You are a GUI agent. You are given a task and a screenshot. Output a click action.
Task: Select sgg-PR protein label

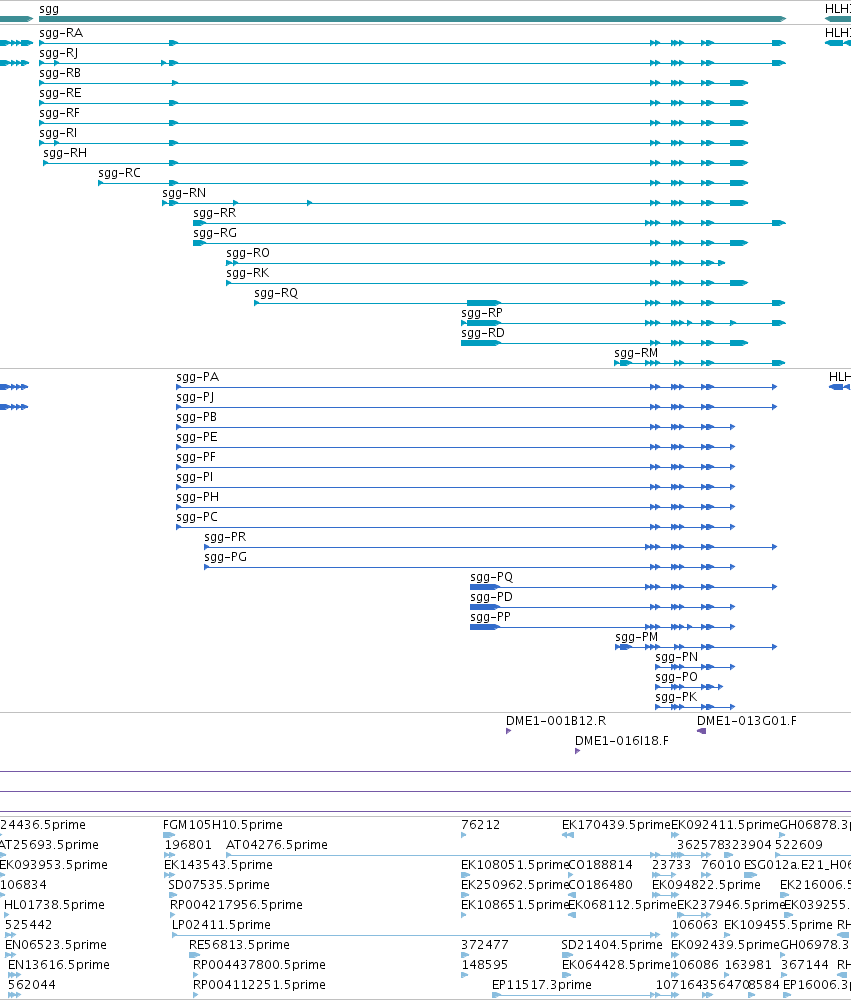point(225,537)
